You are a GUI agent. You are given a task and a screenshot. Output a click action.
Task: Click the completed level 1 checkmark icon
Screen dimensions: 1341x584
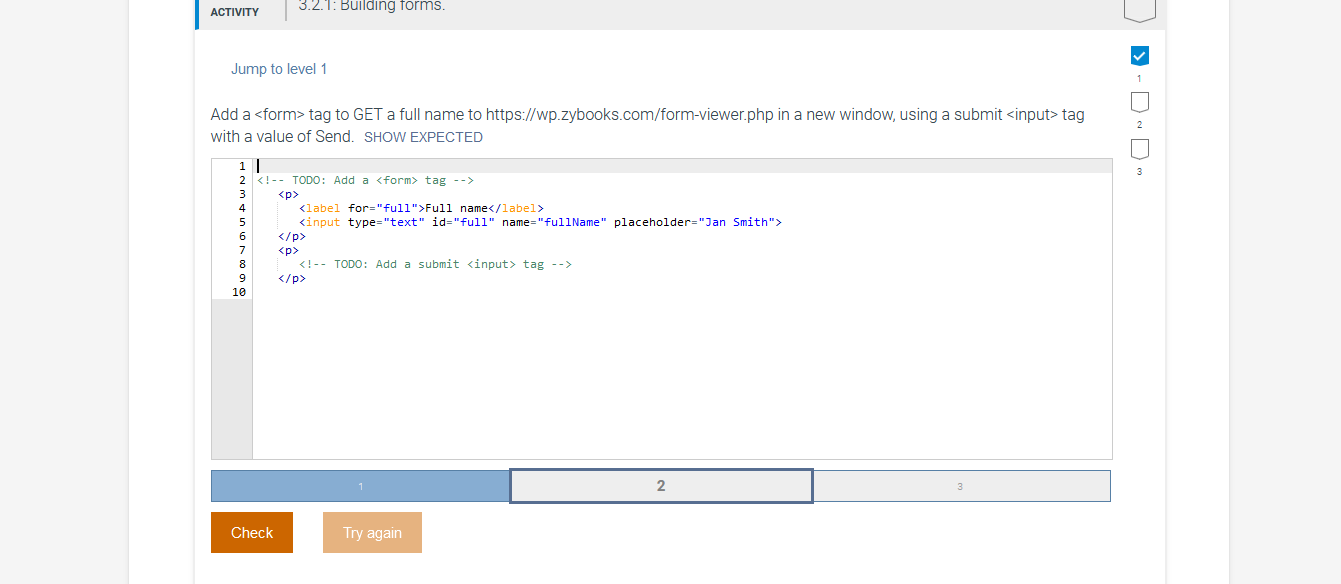[x=1139, y=55]
